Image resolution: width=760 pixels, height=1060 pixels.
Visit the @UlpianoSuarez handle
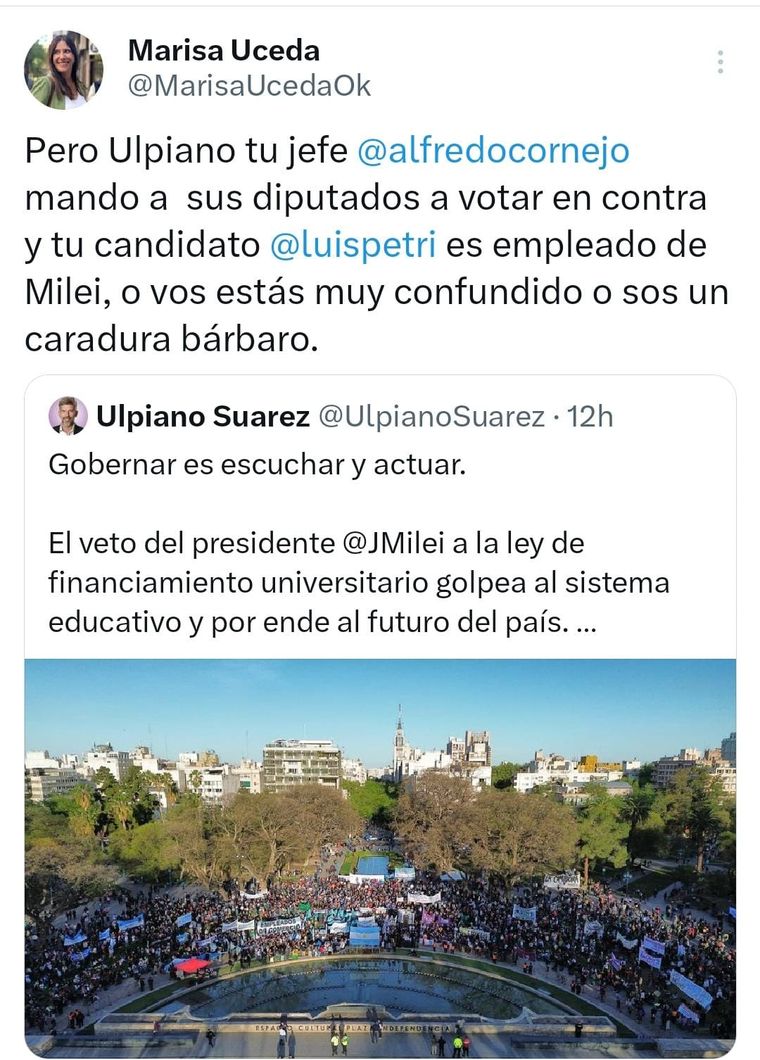pos(431,417)
